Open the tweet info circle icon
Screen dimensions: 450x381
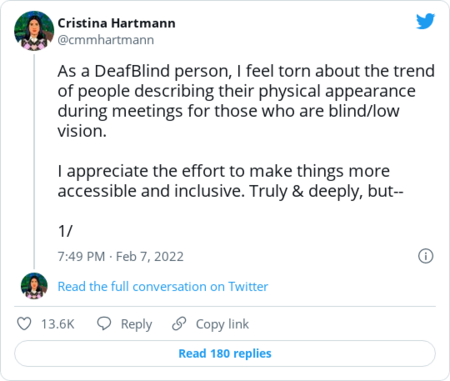(426, 256)
